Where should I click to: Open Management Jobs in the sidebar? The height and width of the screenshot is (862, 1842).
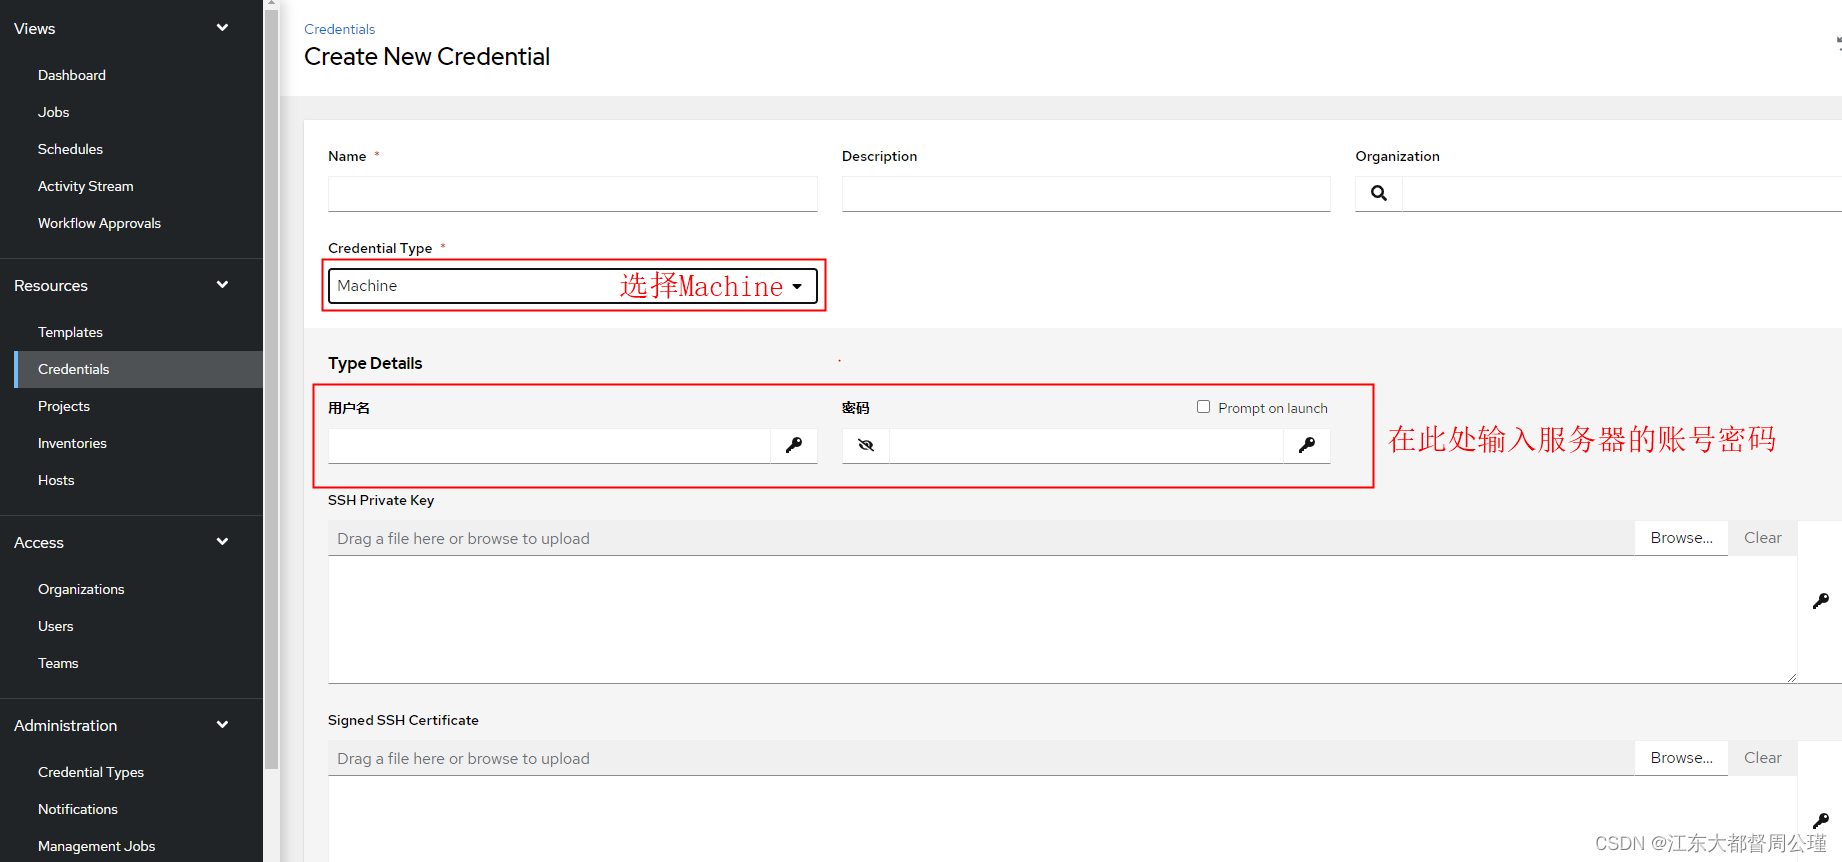pyautogui.click(x=97, y=846)
